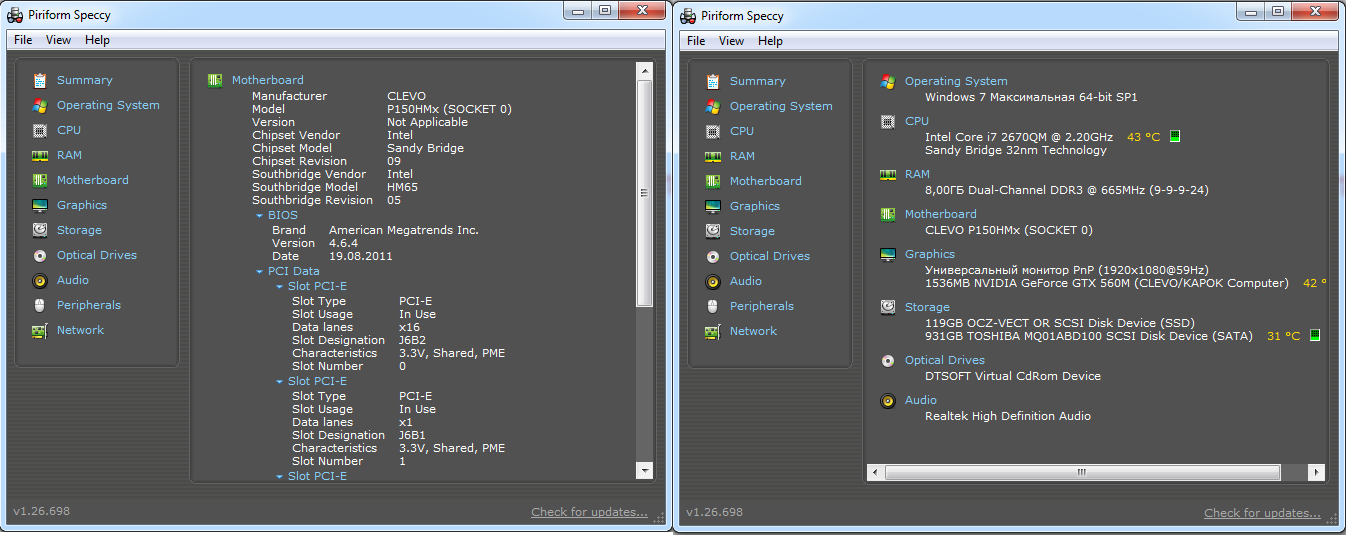The width and height of the screenshot is (1346, 537).
Task: Click the Storage icon in right window sidebar
Action: click(713, 231)
